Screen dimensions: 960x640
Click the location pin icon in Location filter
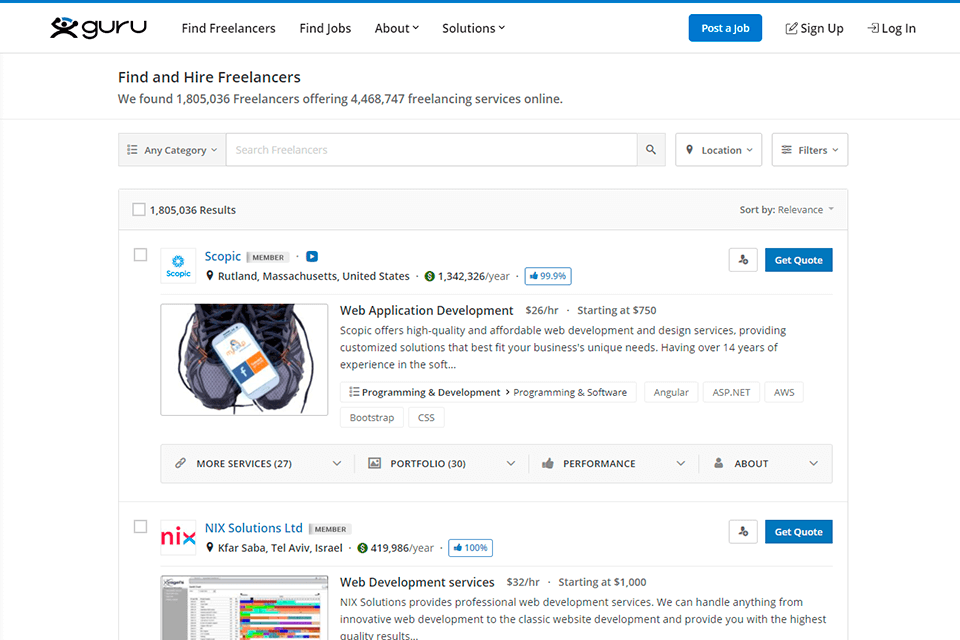(689, 149)
